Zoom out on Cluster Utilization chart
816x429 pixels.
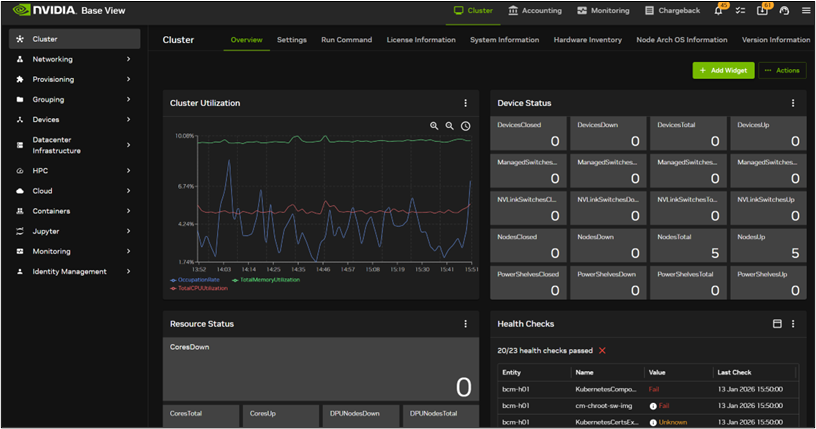[450, 126]
